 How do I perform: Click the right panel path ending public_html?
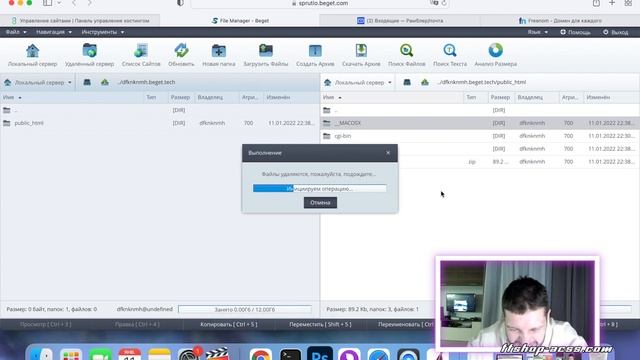482,82
